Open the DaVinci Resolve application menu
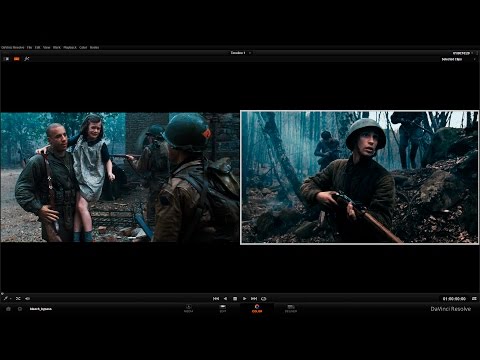Screen dimensions: 480x360 pyautogui.click(x=13, y=48)
